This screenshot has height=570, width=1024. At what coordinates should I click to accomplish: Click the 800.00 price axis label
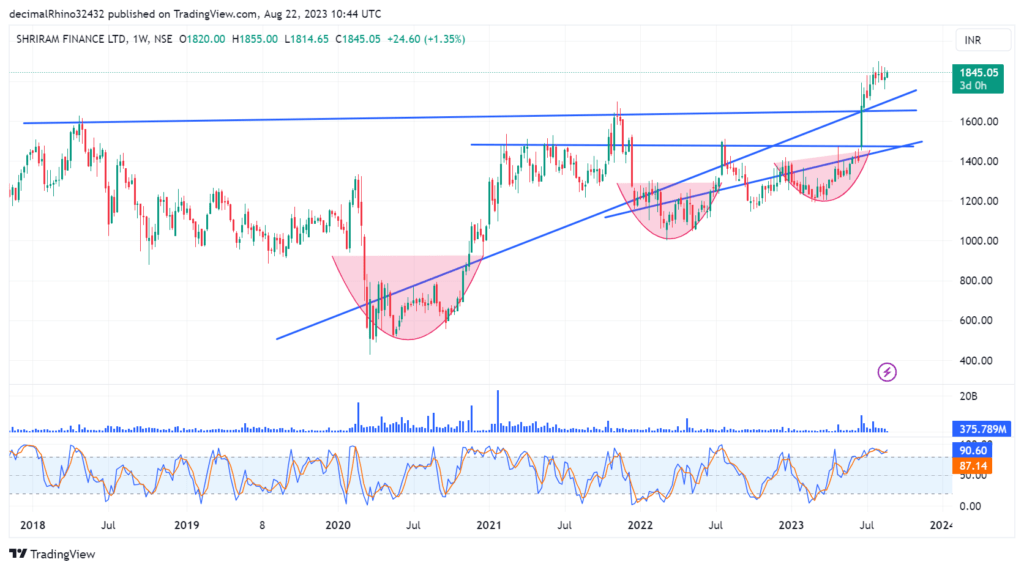(x=976, y=281)
